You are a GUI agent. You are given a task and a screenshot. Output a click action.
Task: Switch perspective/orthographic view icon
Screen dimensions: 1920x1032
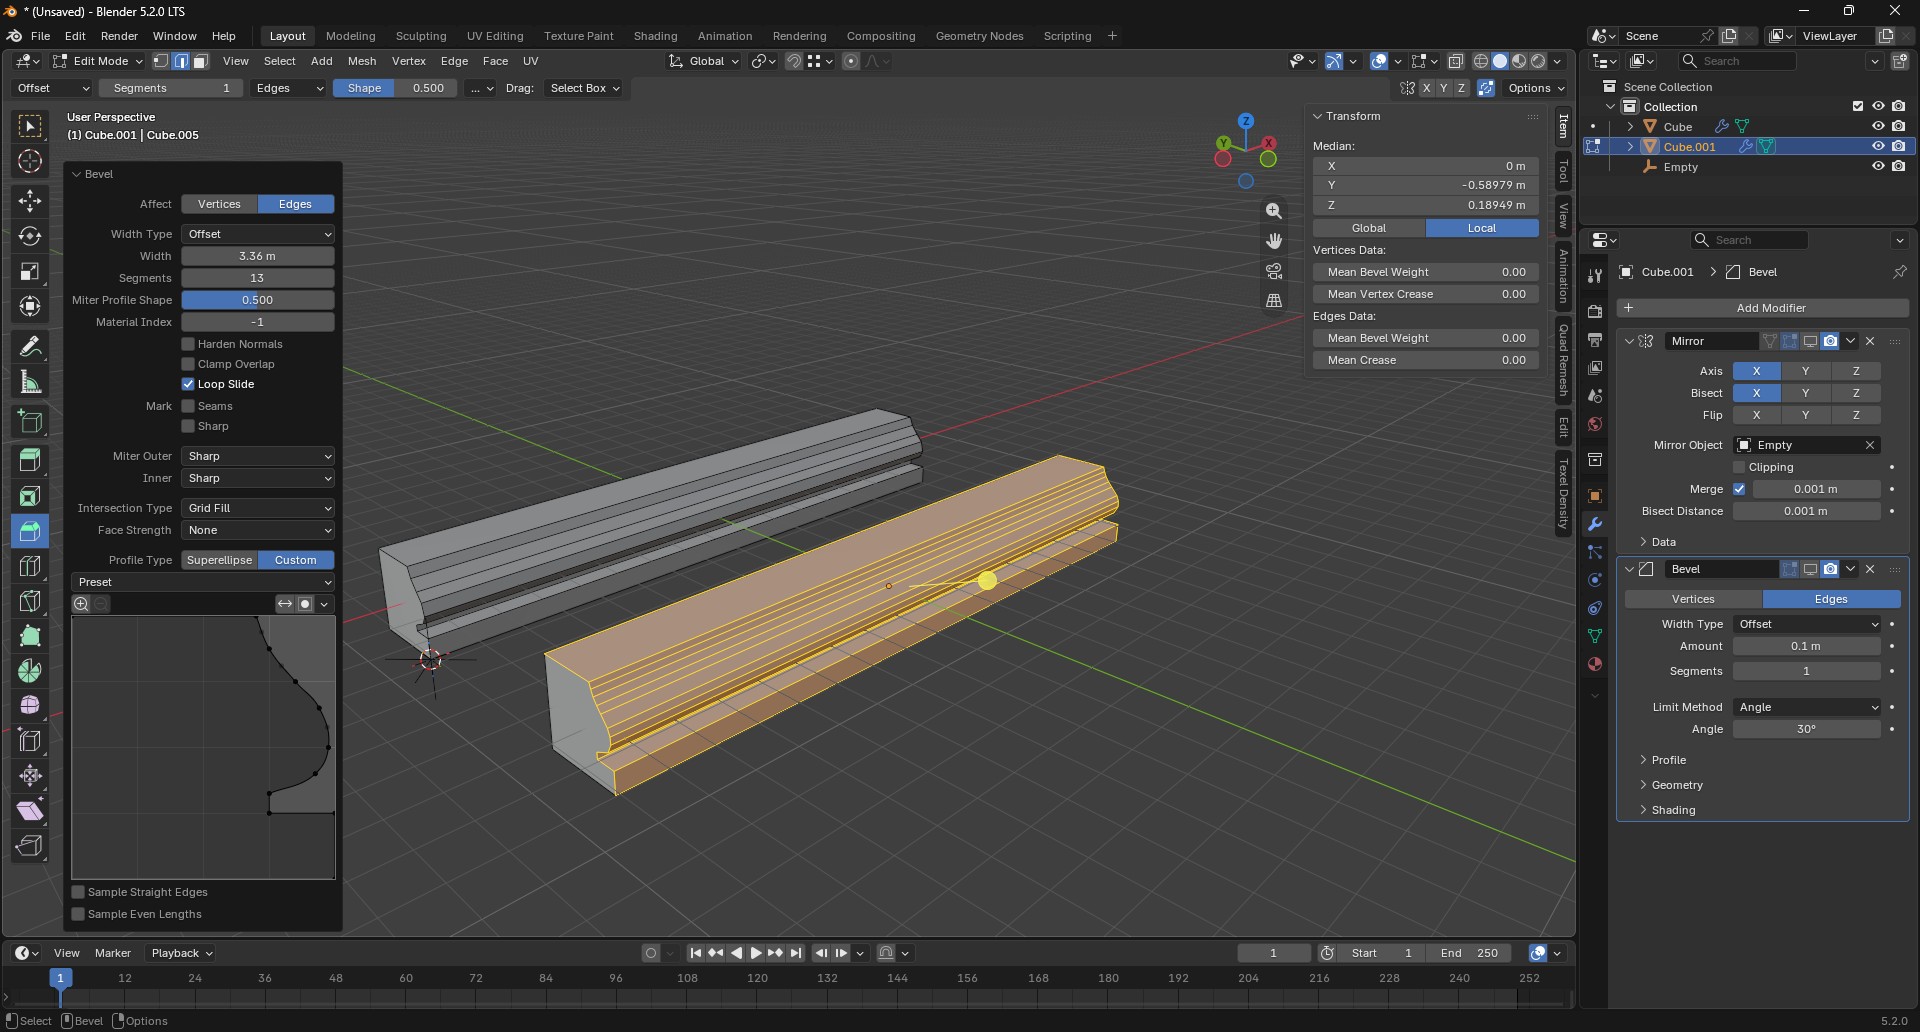click(1274, 301)
